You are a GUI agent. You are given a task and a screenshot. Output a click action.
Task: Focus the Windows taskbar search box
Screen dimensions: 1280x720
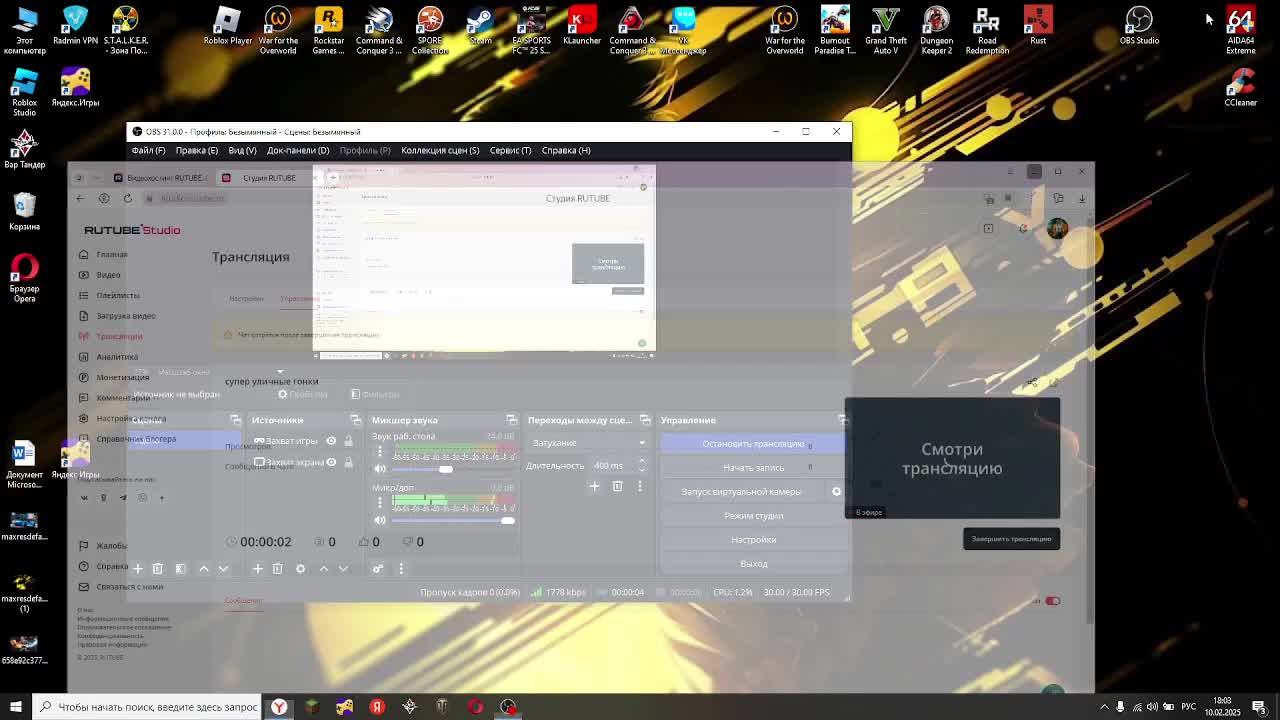(x=147, y=707)
